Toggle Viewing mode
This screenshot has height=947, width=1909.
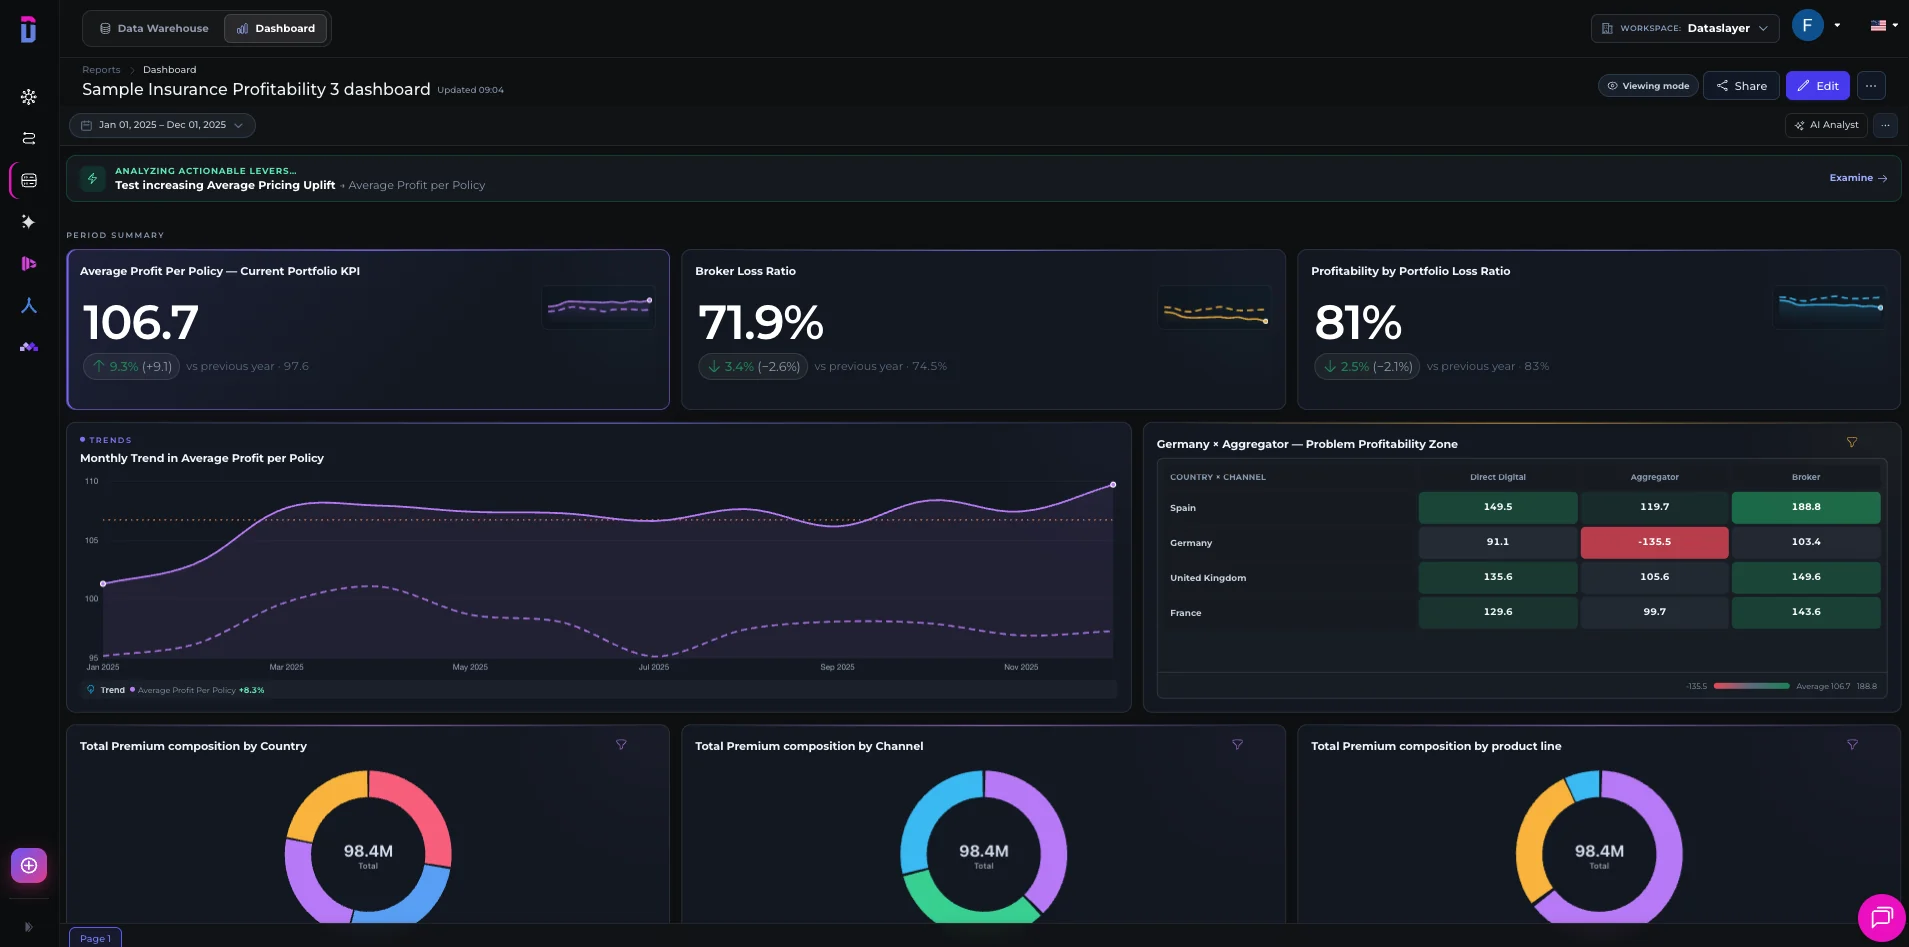(1647, 86)
